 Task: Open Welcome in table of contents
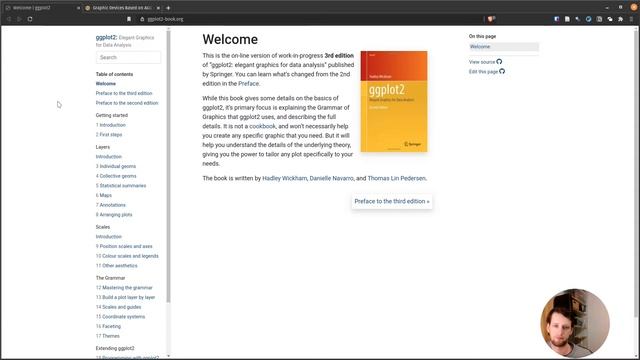tap(106, 84)
